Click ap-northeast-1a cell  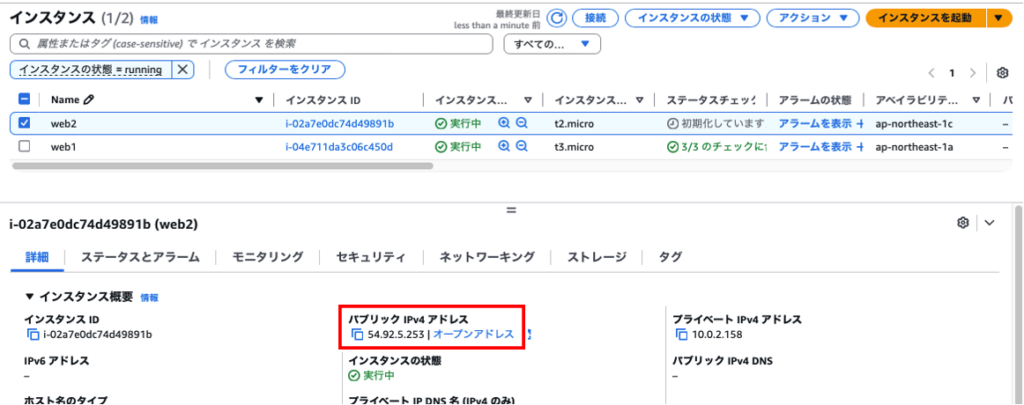914,146
